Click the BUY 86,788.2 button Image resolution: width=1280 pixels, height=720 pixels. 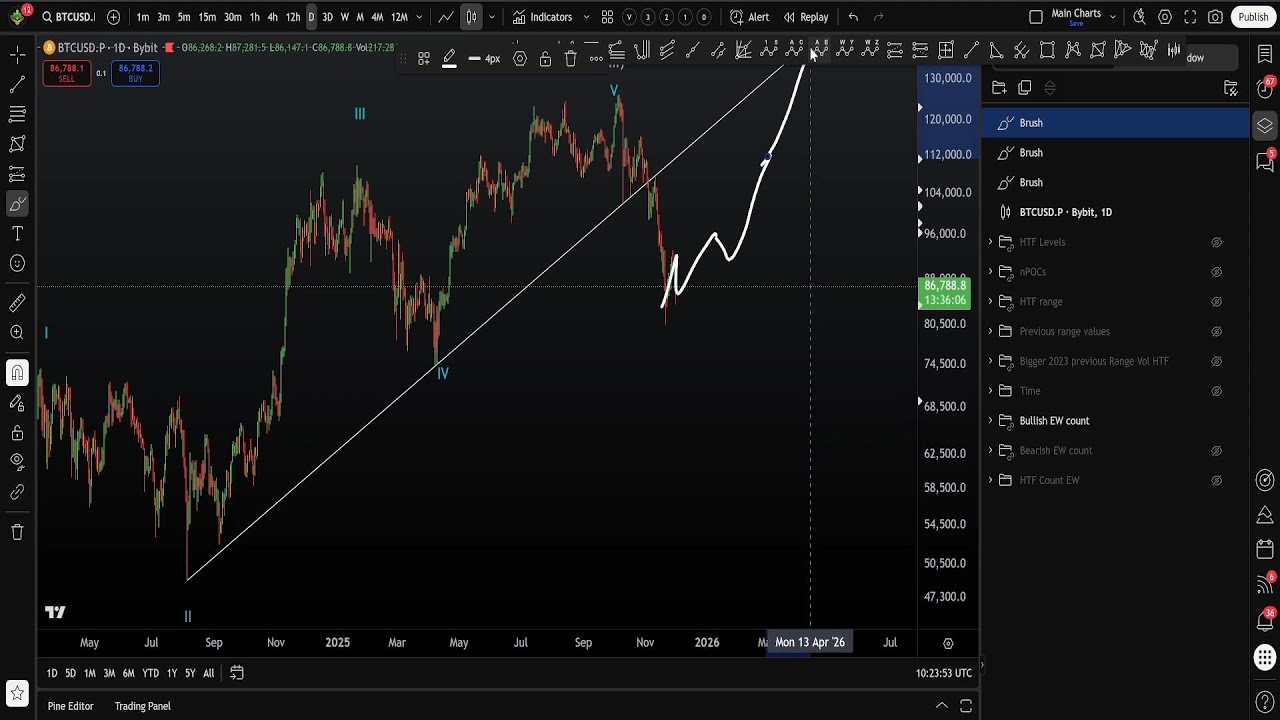pos(135,73)
